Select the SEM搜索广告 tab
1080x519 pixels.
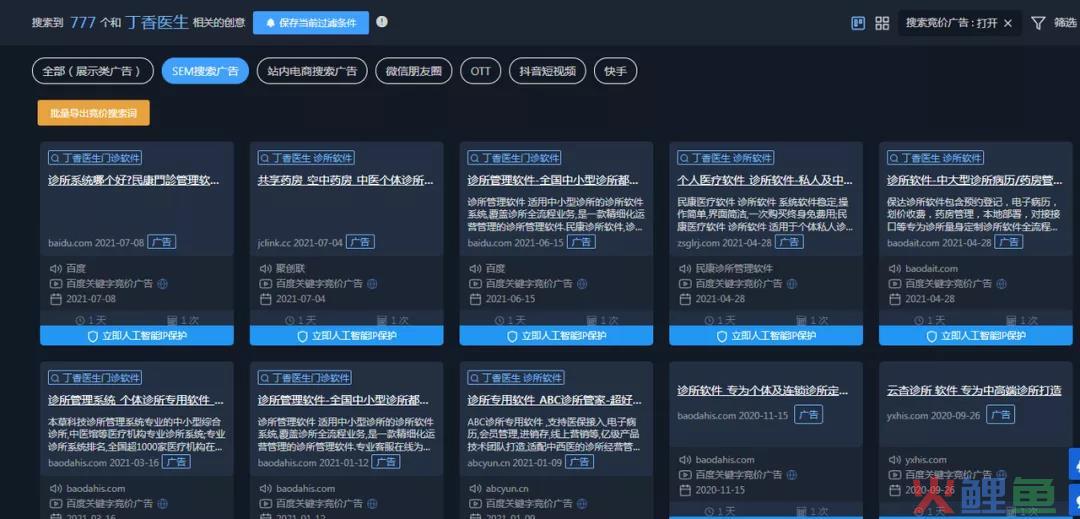click(x=205, y=71)
